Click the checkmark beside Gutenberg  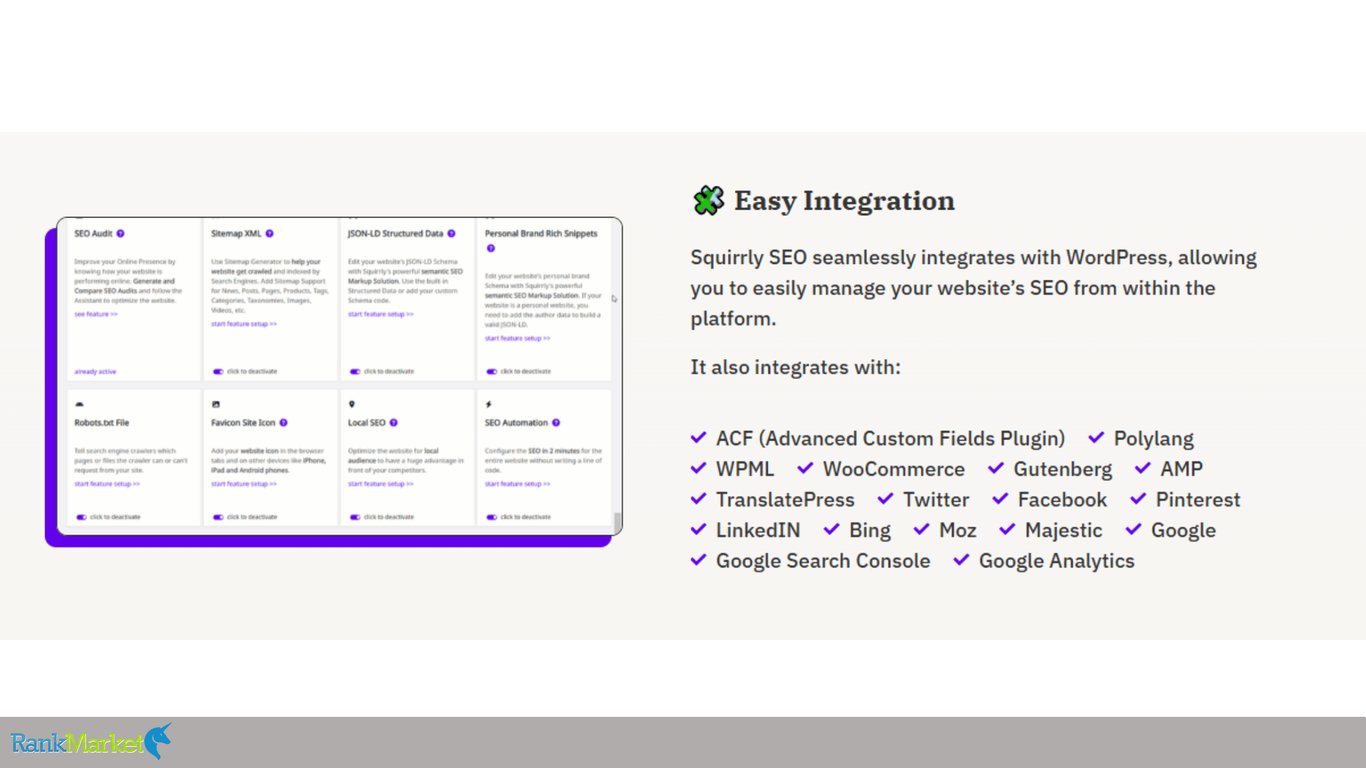[x=996, y=469]
